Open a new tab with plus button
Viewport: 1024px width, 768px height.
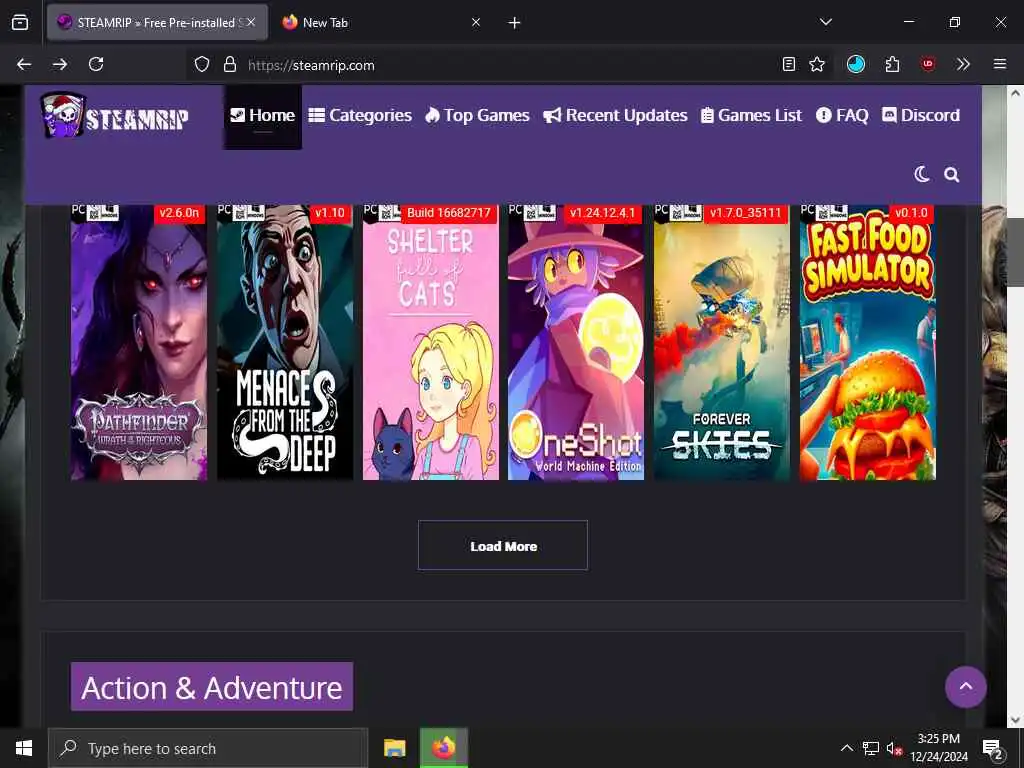[515, 23]
